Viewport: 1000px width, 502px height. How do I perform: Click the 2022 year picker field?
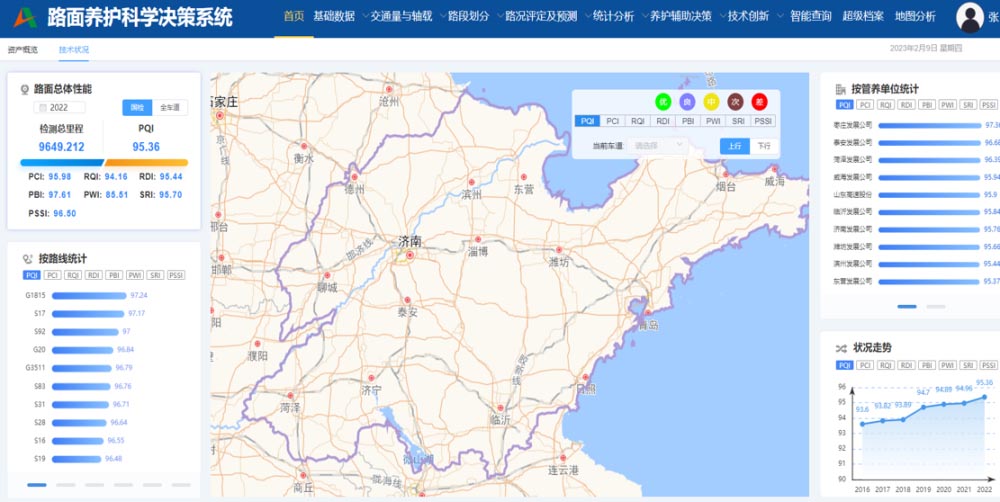coord(60,107)
